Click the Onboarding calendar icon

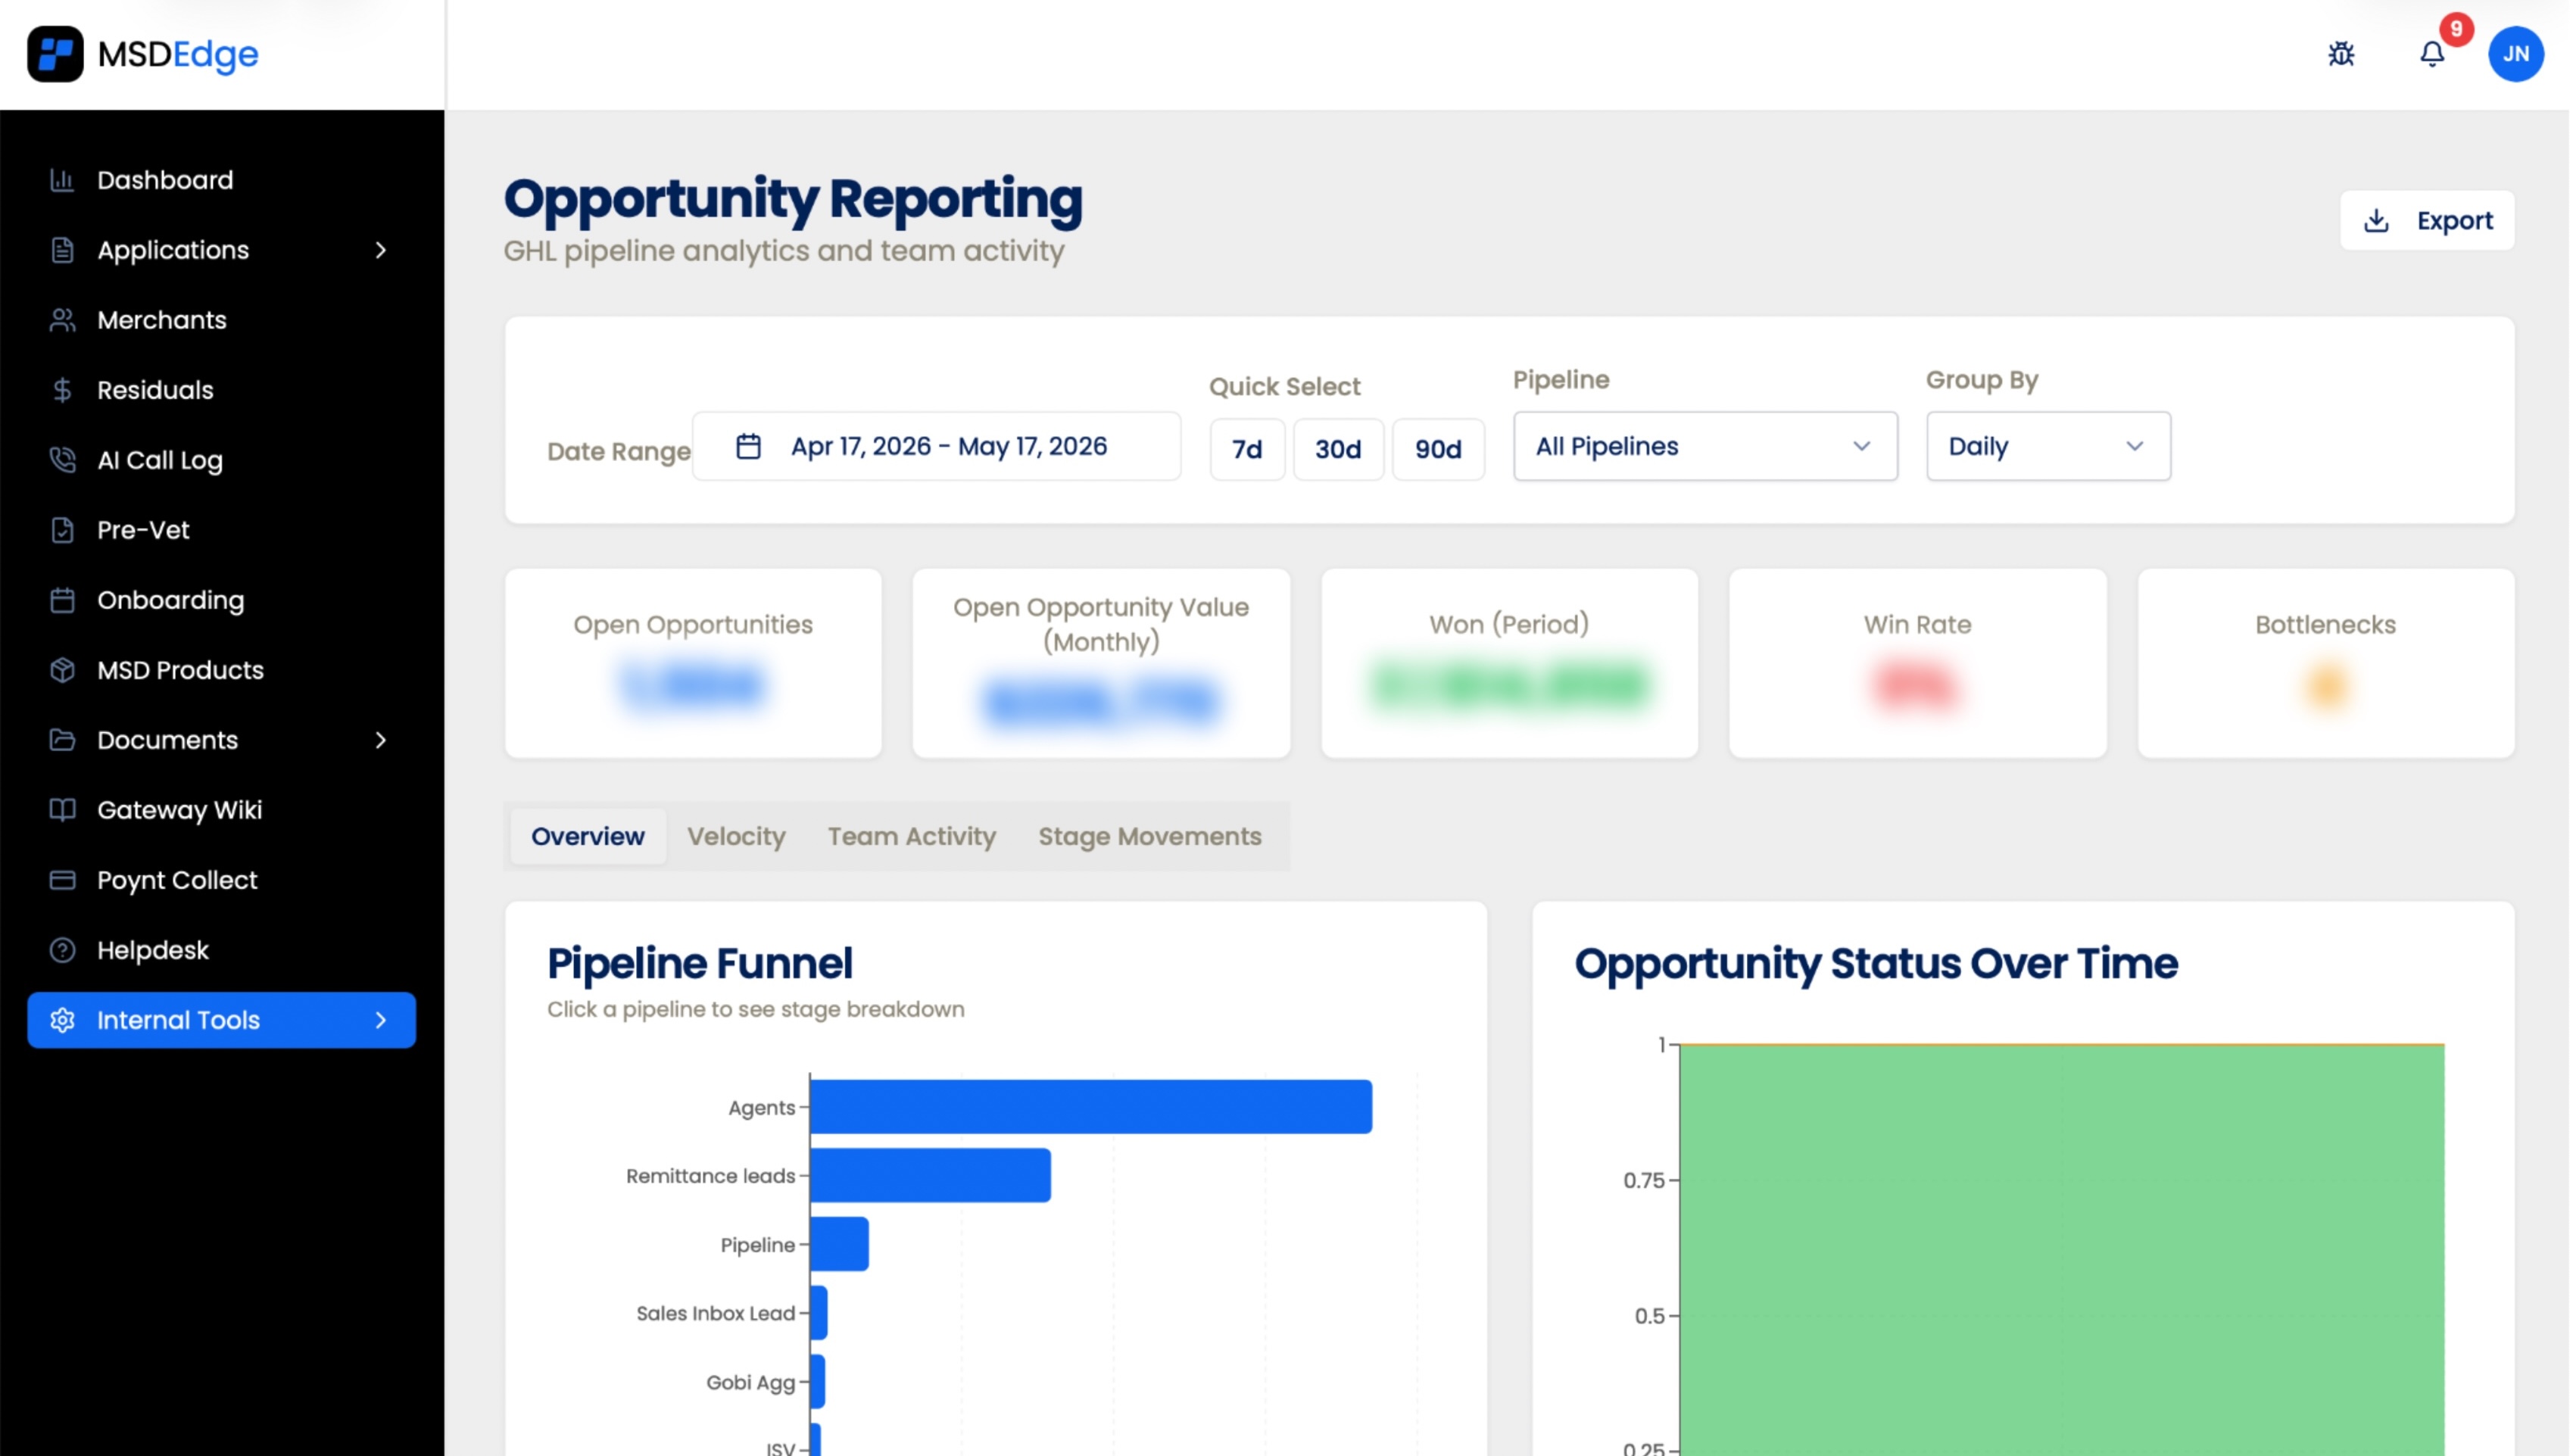click(x=62, y=600)
